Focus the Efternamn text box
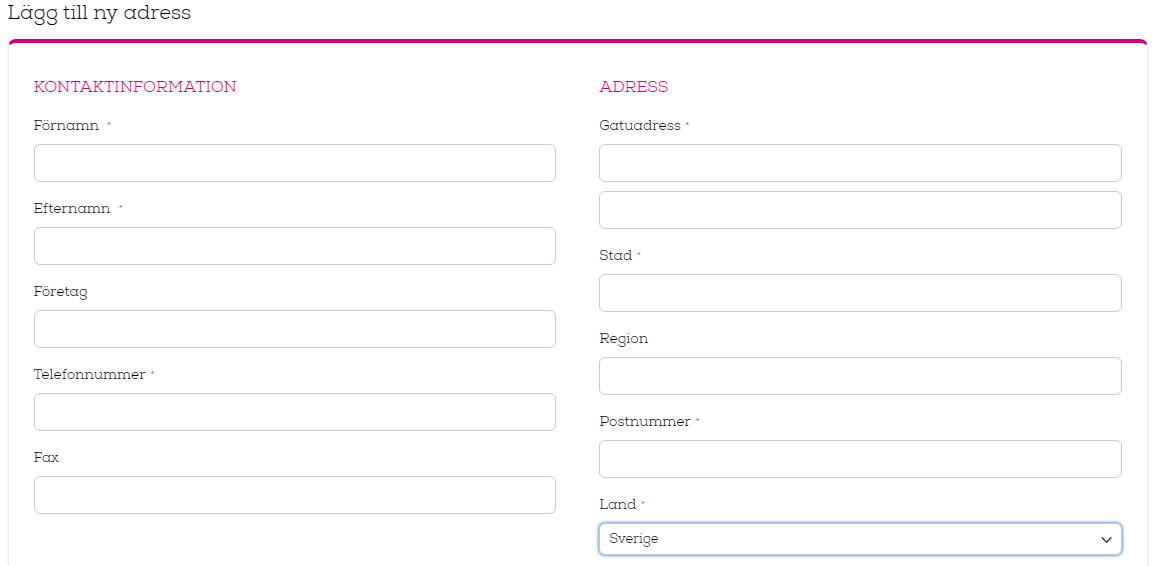Image resolution: width=1155 pixels, height=566 pixels. coord(295,246)
